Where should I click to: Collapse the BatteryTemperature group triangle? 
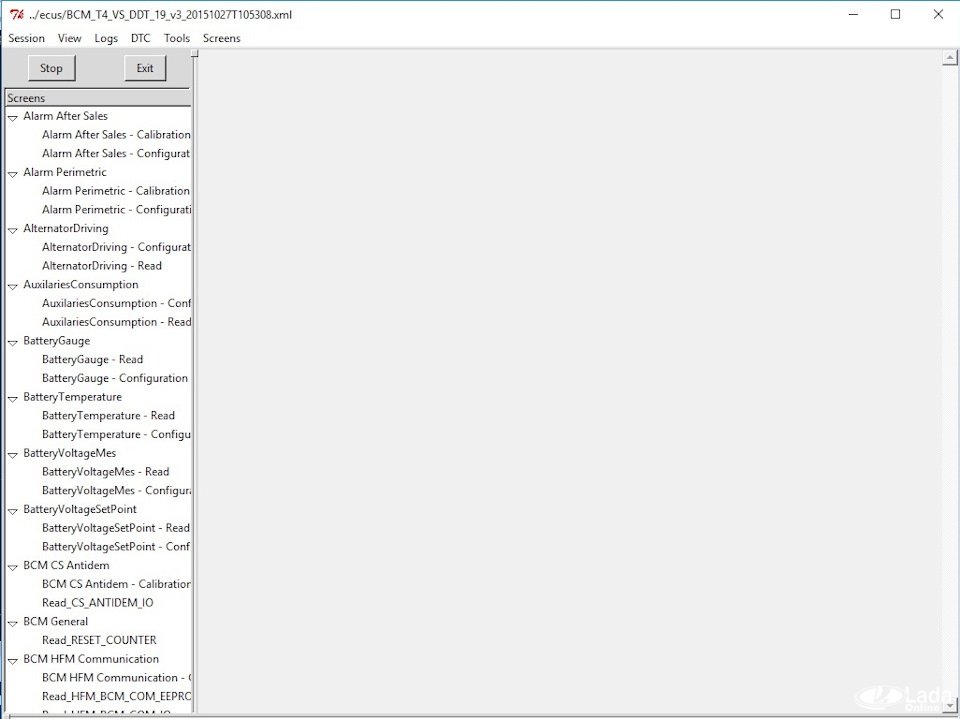point(12,398)
